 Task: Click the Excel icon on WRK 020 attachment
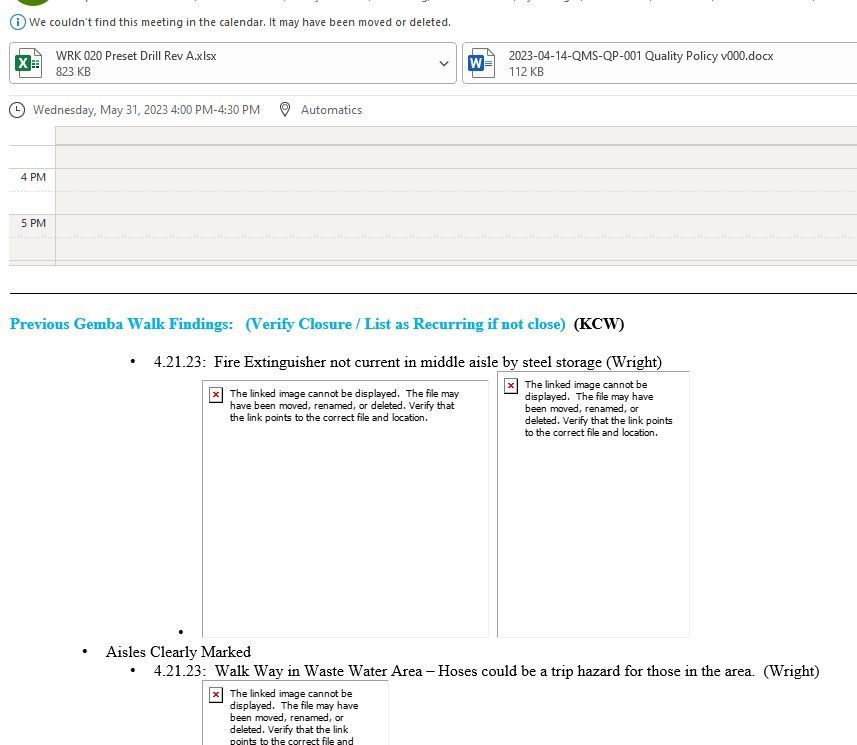[27, 62]
